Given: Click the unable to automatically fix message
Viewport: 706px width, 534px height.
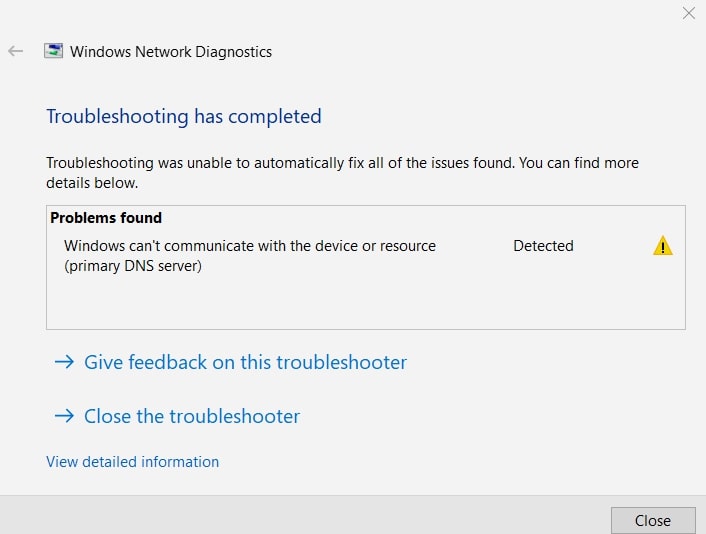Looking at the screenshot, I should pos(342,172).
